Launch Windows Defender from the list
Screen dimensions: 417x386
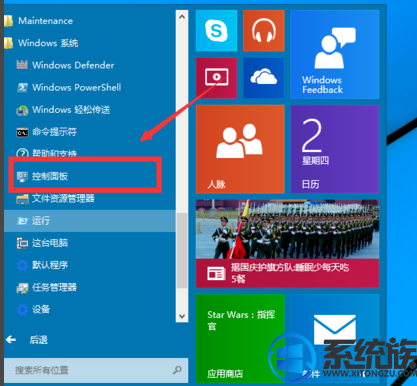[90, 65]
